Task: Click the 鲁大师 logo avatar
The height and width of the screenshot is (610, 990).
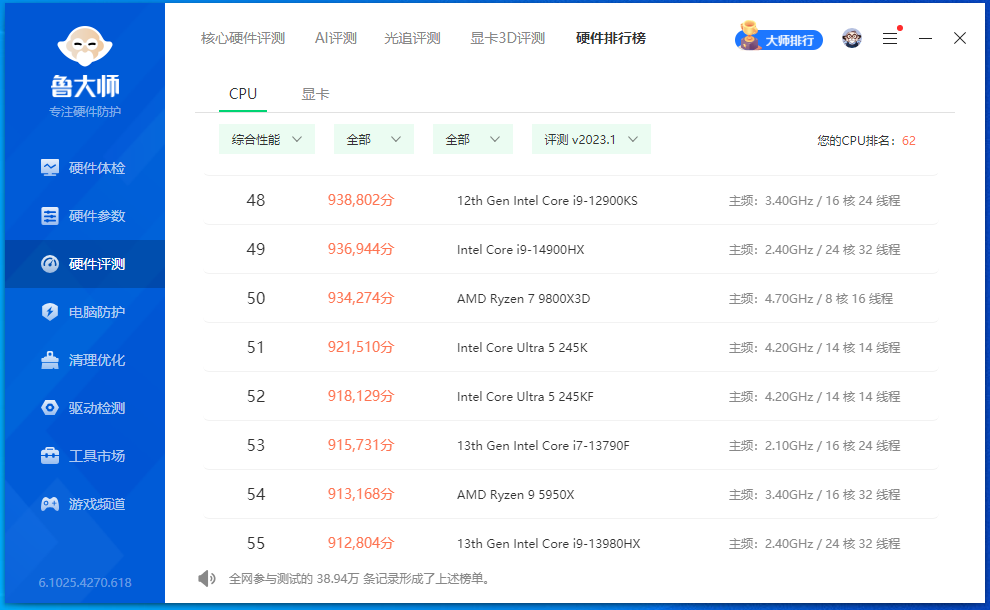Action: (x=85, y=45)
